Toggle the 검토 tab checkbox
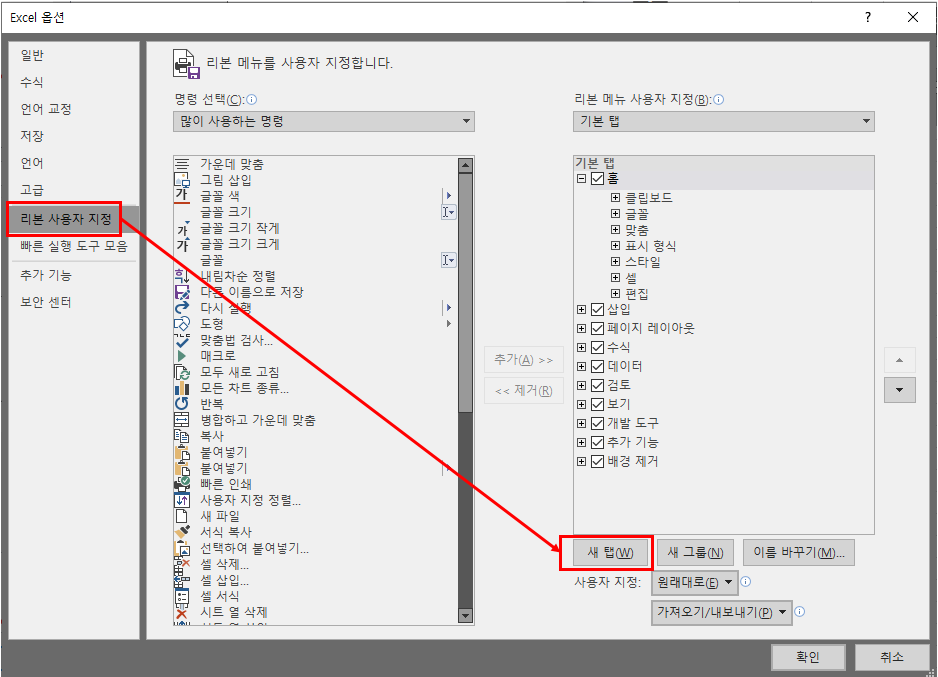 [597, 385]
